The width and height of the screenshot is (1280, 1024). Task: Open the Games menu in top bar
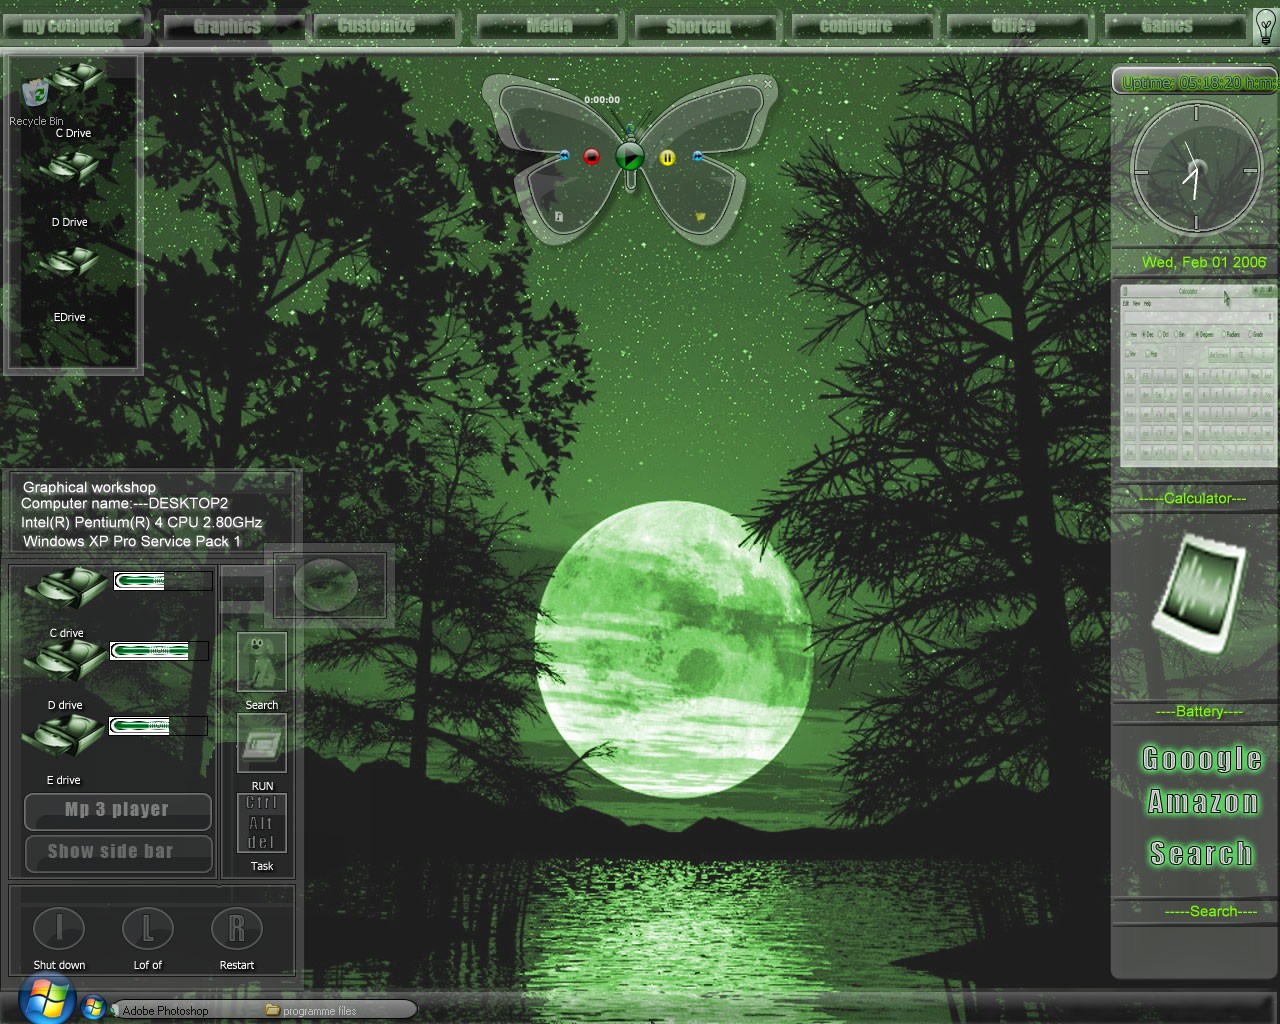point(1167,26)
